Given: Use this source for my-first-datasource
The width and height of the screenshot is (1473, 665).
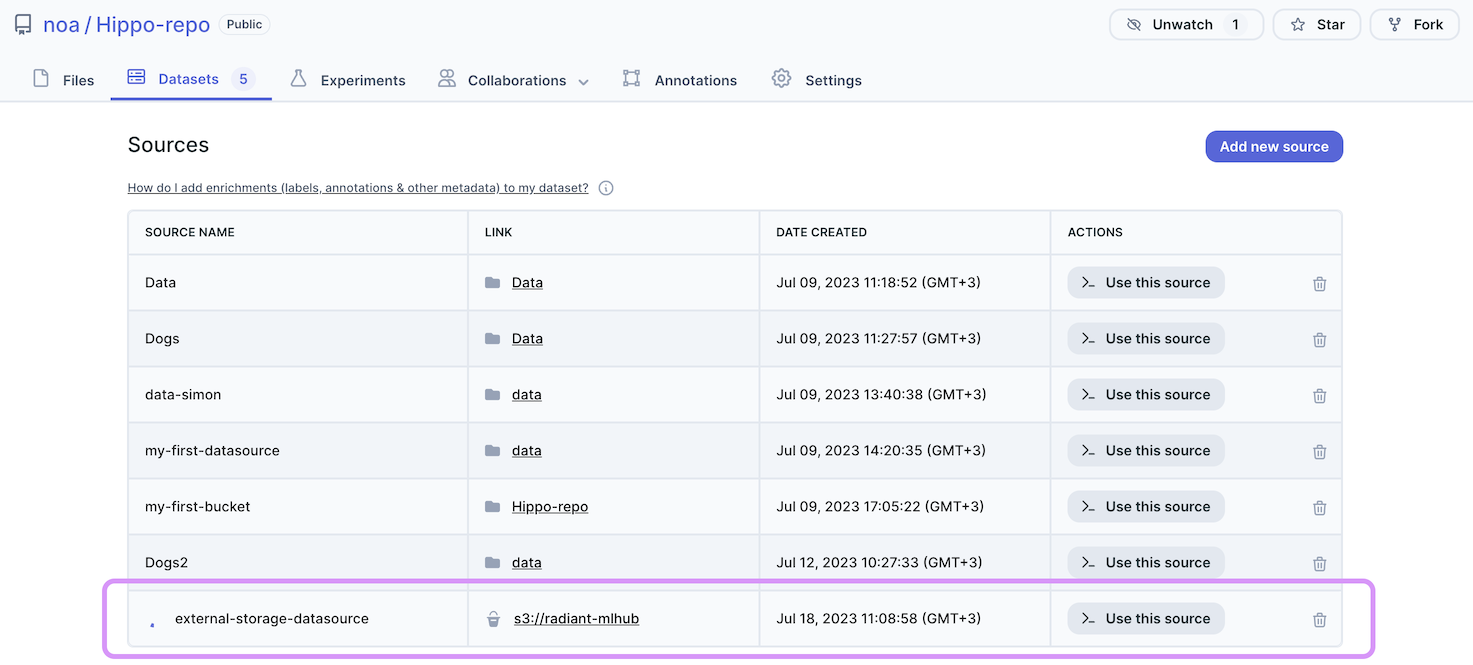Looking at the screenshot, I should point(1146,451).
